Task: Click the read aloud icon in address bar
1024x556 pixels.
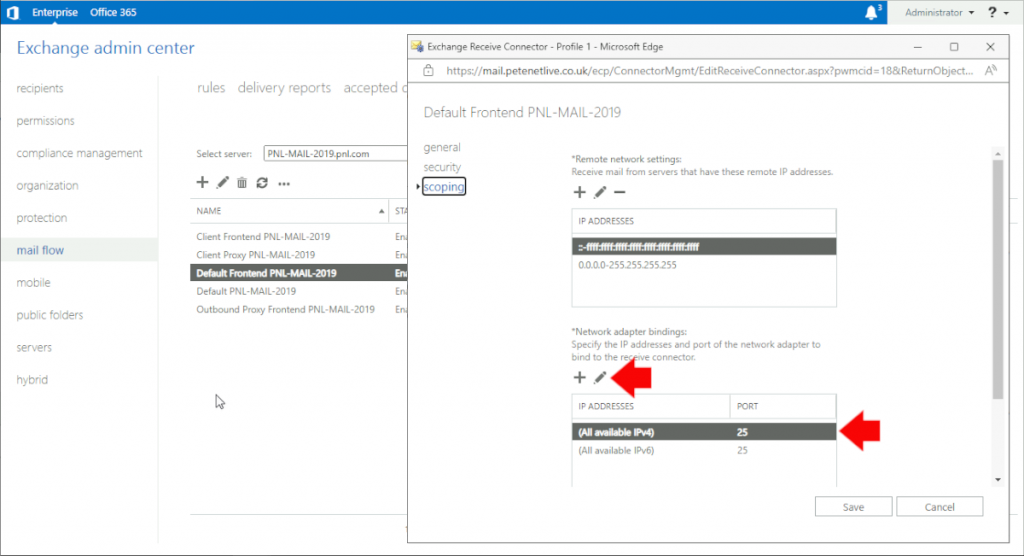Action: pyautogui.click(x=991, y=71)
